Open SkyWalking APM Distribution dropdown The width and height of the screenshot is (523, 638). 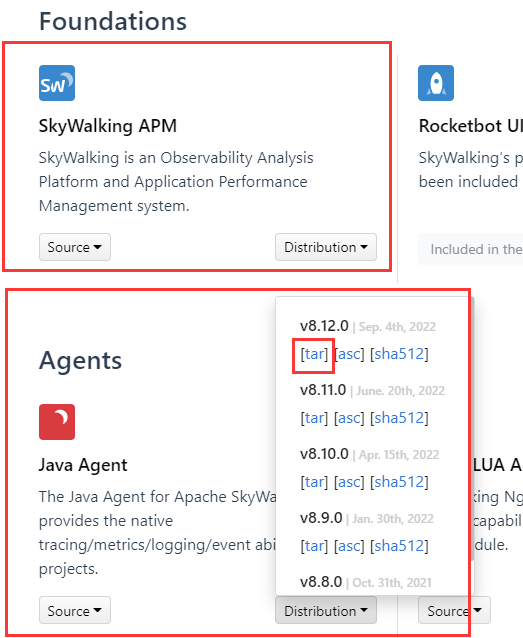(326, 247)
